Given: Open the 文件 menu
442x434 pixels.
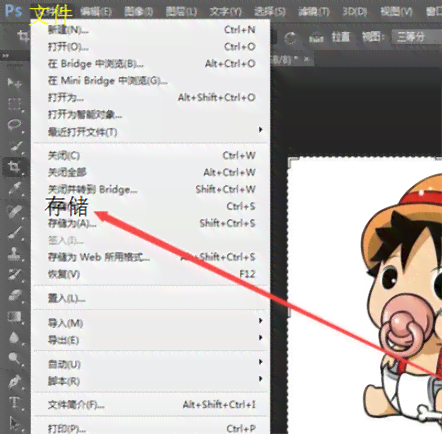Looking at the screenshot, I should point(51,13).
